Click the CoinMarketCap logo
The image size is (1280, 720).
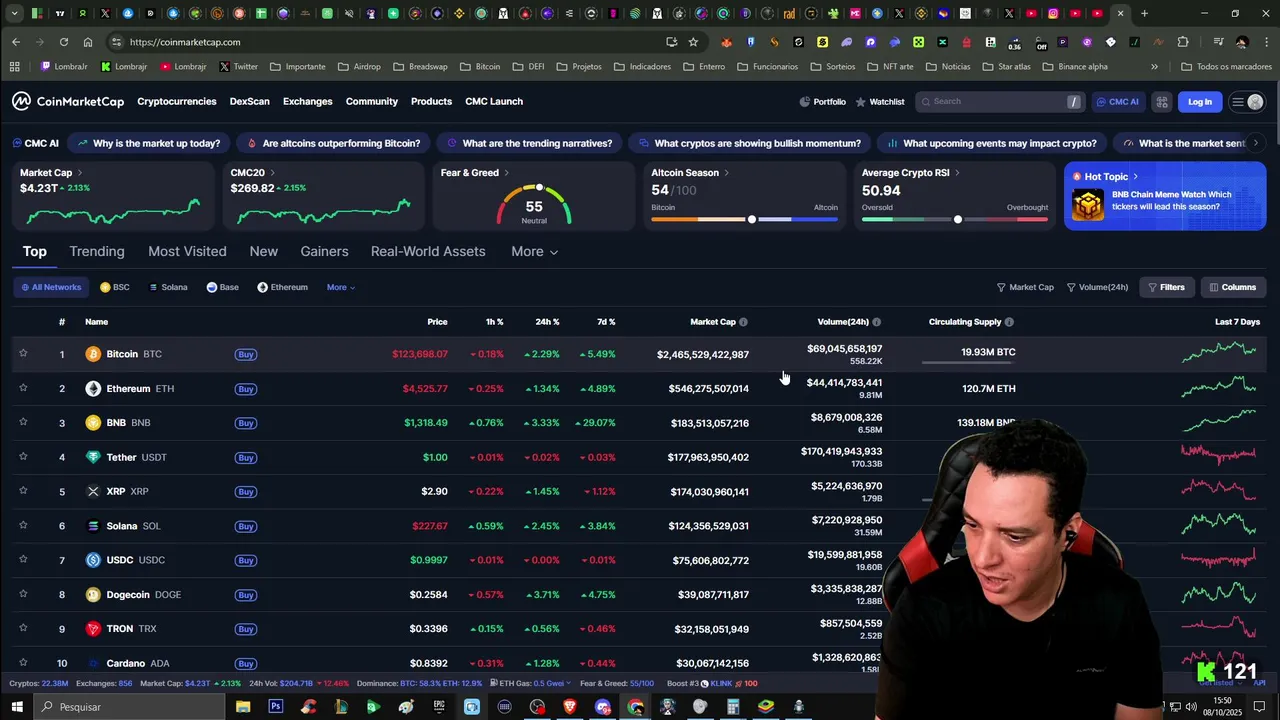[68, 101]
